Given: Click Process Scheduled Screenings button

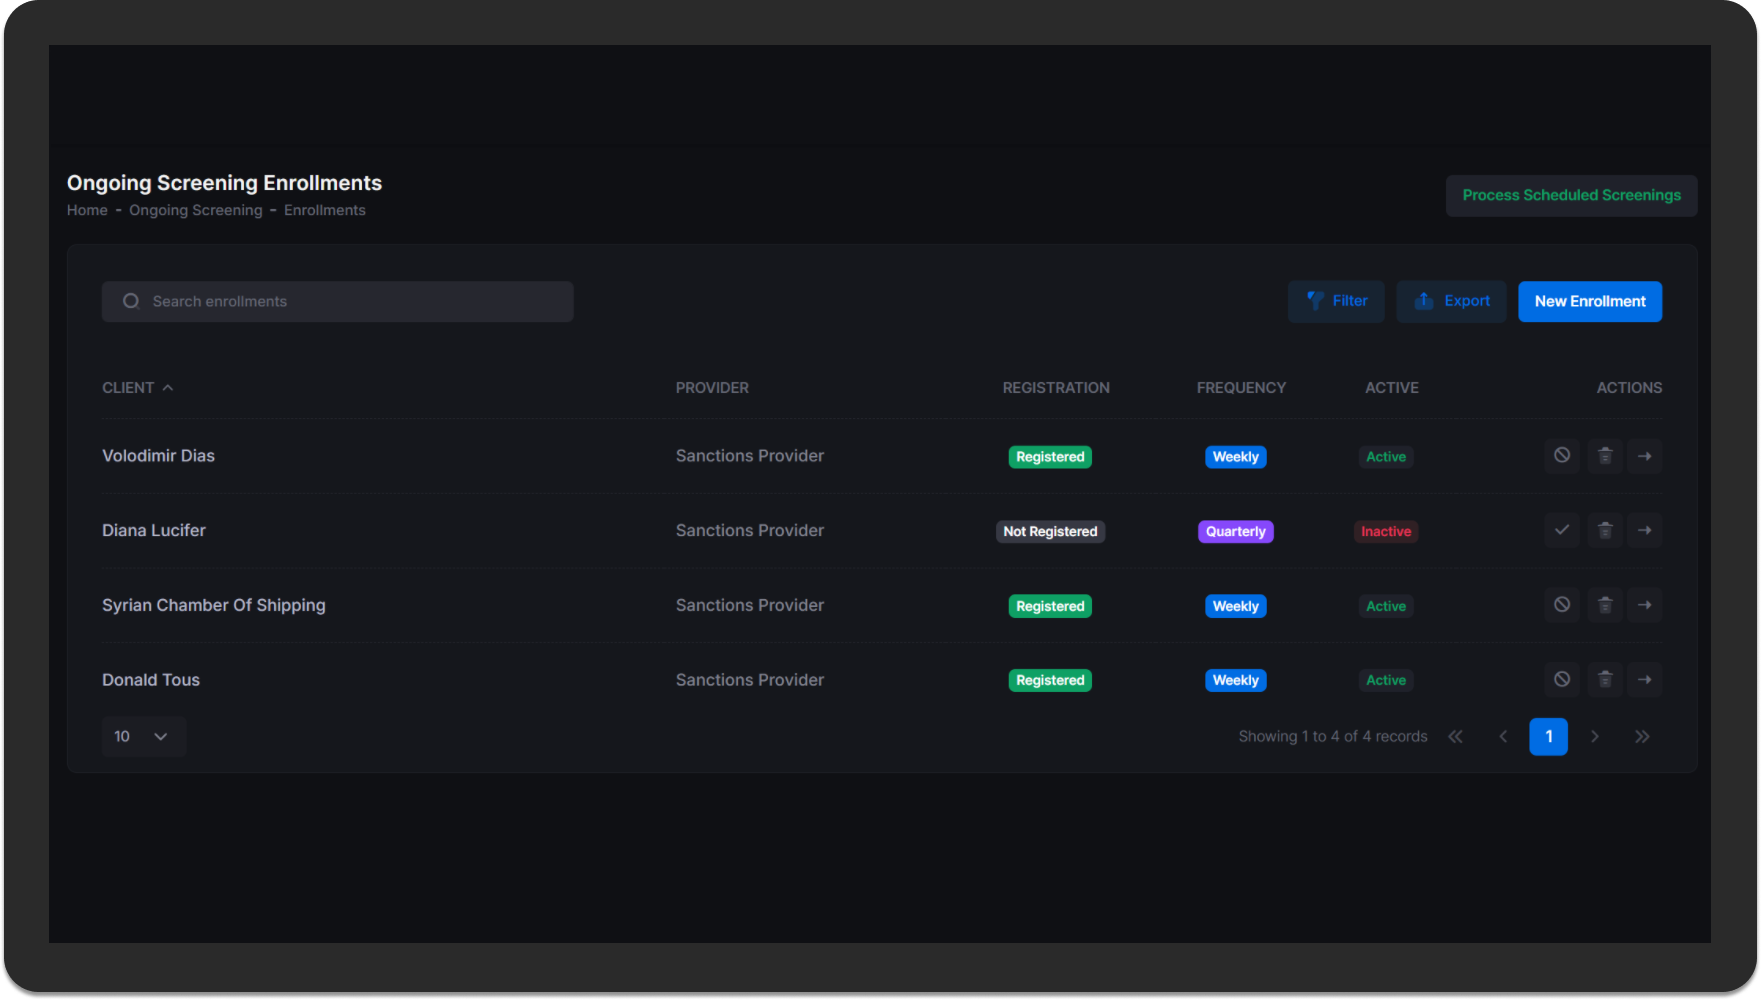Looking at the screenshot, I should pyautogui.click(x=1570, y=195).
